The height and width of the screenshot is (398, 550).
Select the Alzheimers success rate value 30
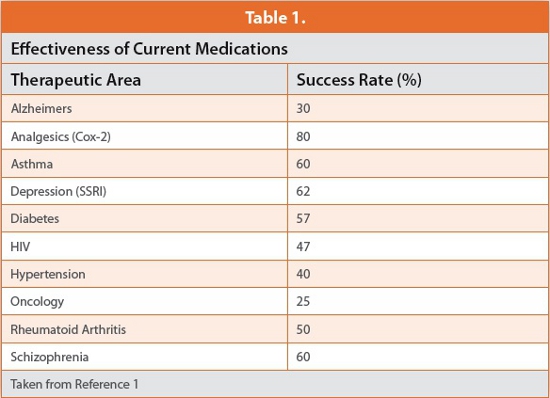303,108
